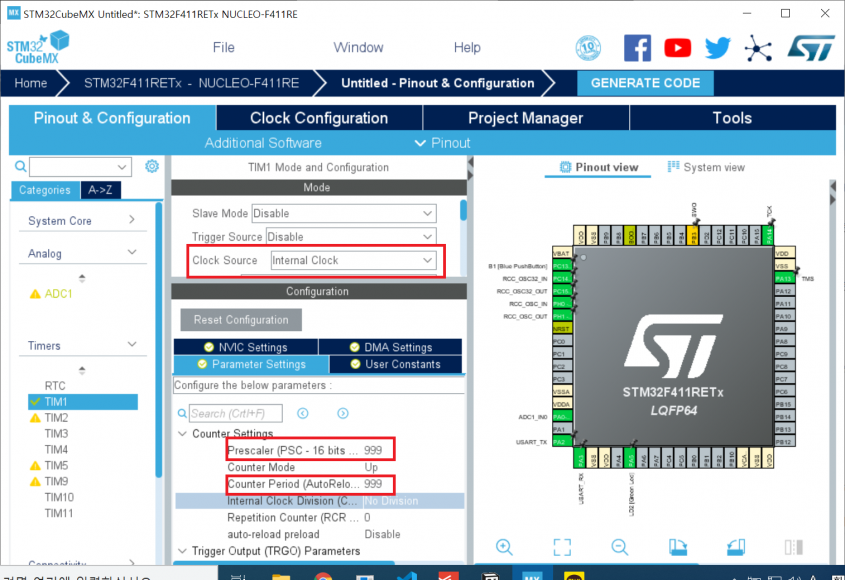Open the category search dropdown box
The height and width of the screenshot is (580, 845).
coord(80,167)
